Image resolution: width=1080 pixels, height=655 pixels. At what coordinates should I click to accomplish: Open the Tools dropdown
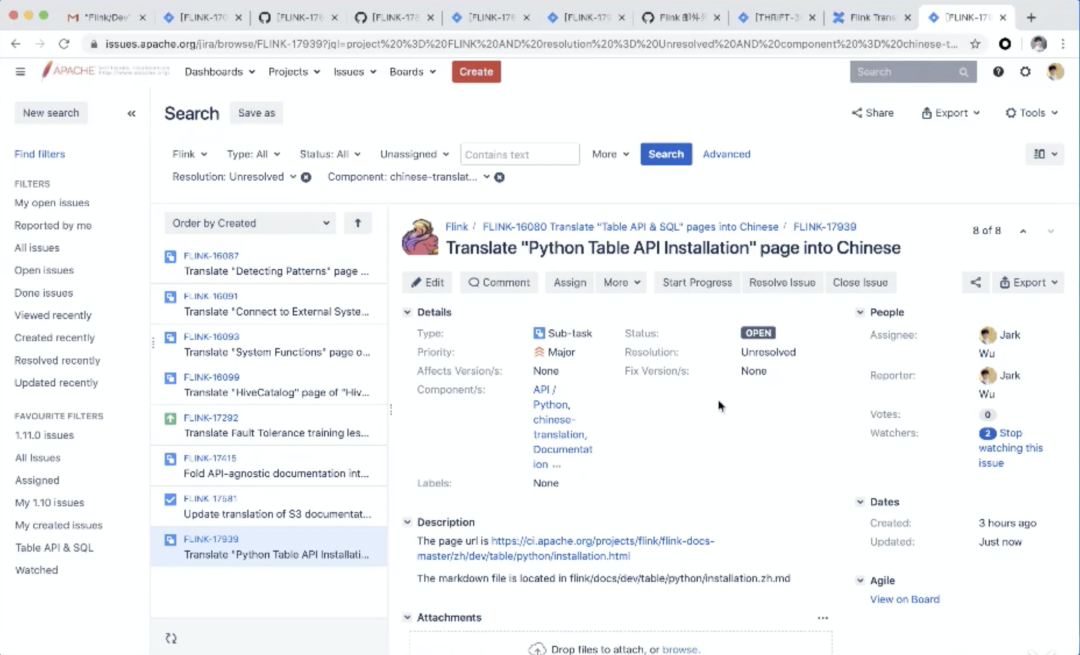pyautogui.click(x=1031, y=113)
